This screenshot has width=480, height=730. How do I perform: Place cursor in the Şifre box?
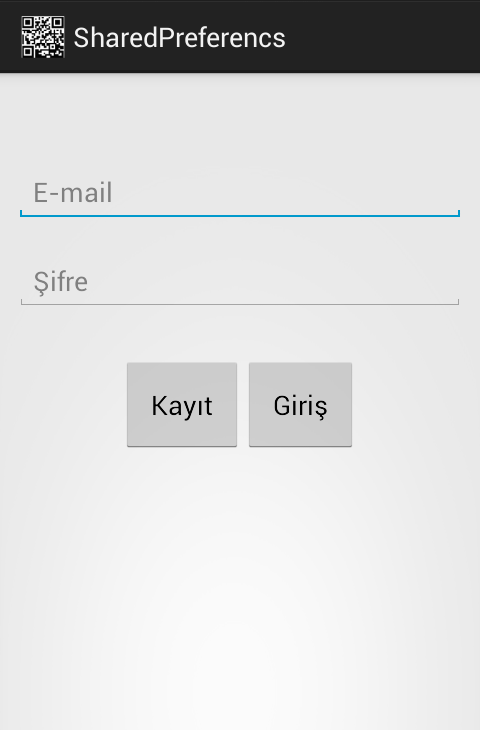tap(240, 282)
